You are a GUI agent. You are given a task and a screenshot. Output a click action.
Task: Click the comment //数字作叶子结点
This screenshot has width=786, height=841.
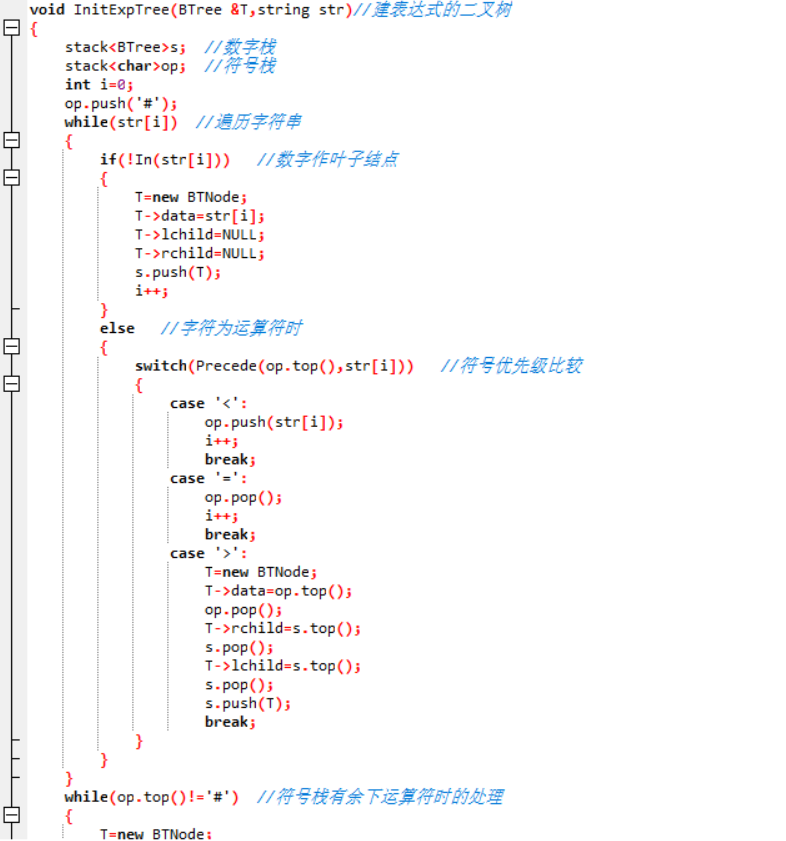point(328,159)
